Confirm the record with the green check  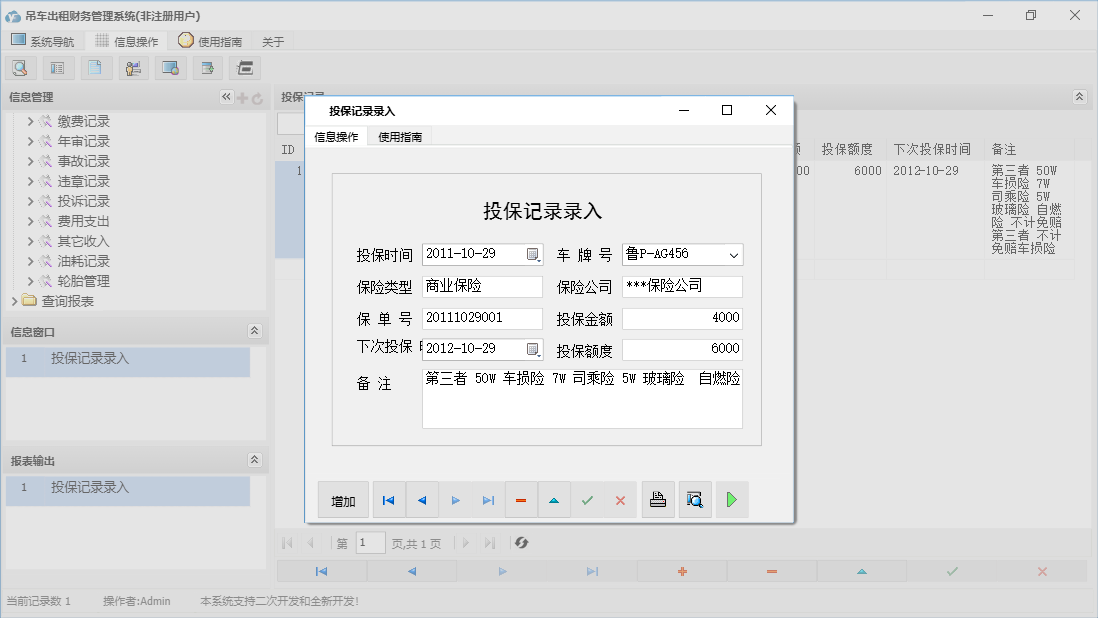click(587, 499)
